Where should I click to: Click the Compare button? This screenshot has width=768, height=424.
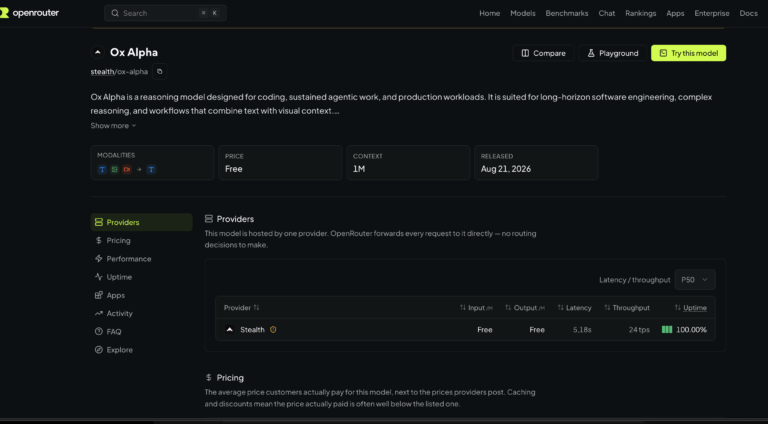(543, 53)
